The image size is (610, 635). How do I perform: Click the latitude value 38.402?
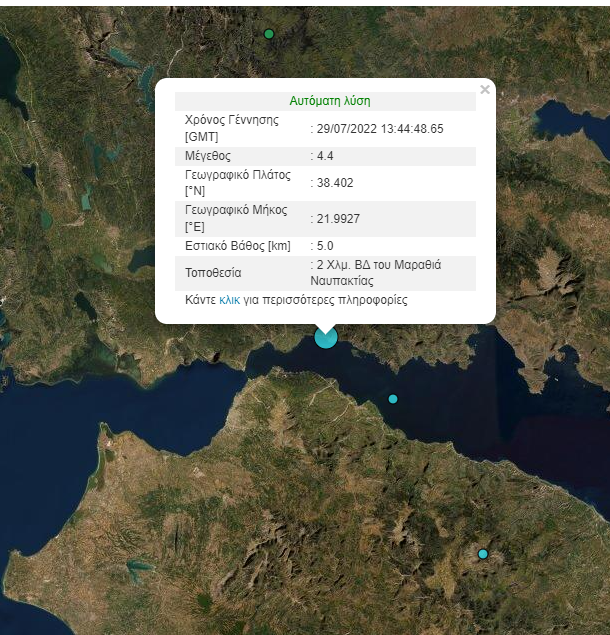click(335, 183)
